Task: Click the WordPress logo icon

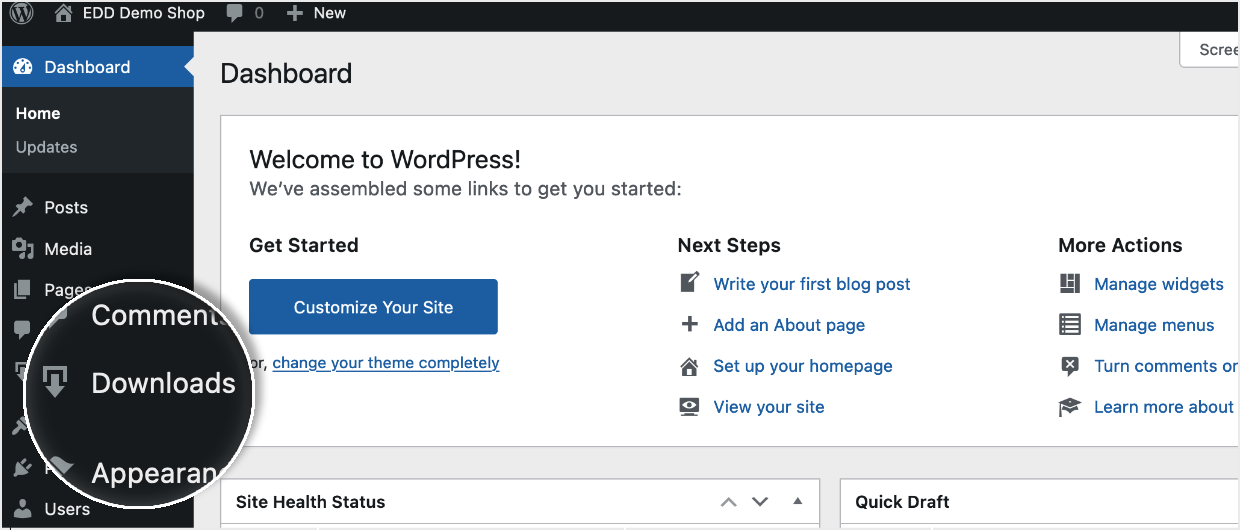Action: pos(21,14)
